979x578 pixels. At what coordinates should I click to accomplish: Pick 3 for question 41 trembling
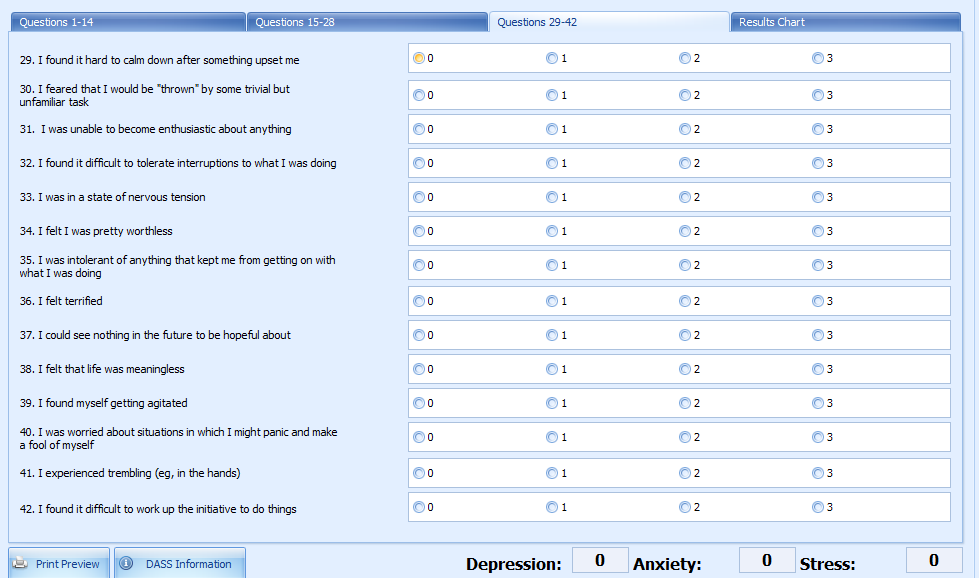point(817,473)
